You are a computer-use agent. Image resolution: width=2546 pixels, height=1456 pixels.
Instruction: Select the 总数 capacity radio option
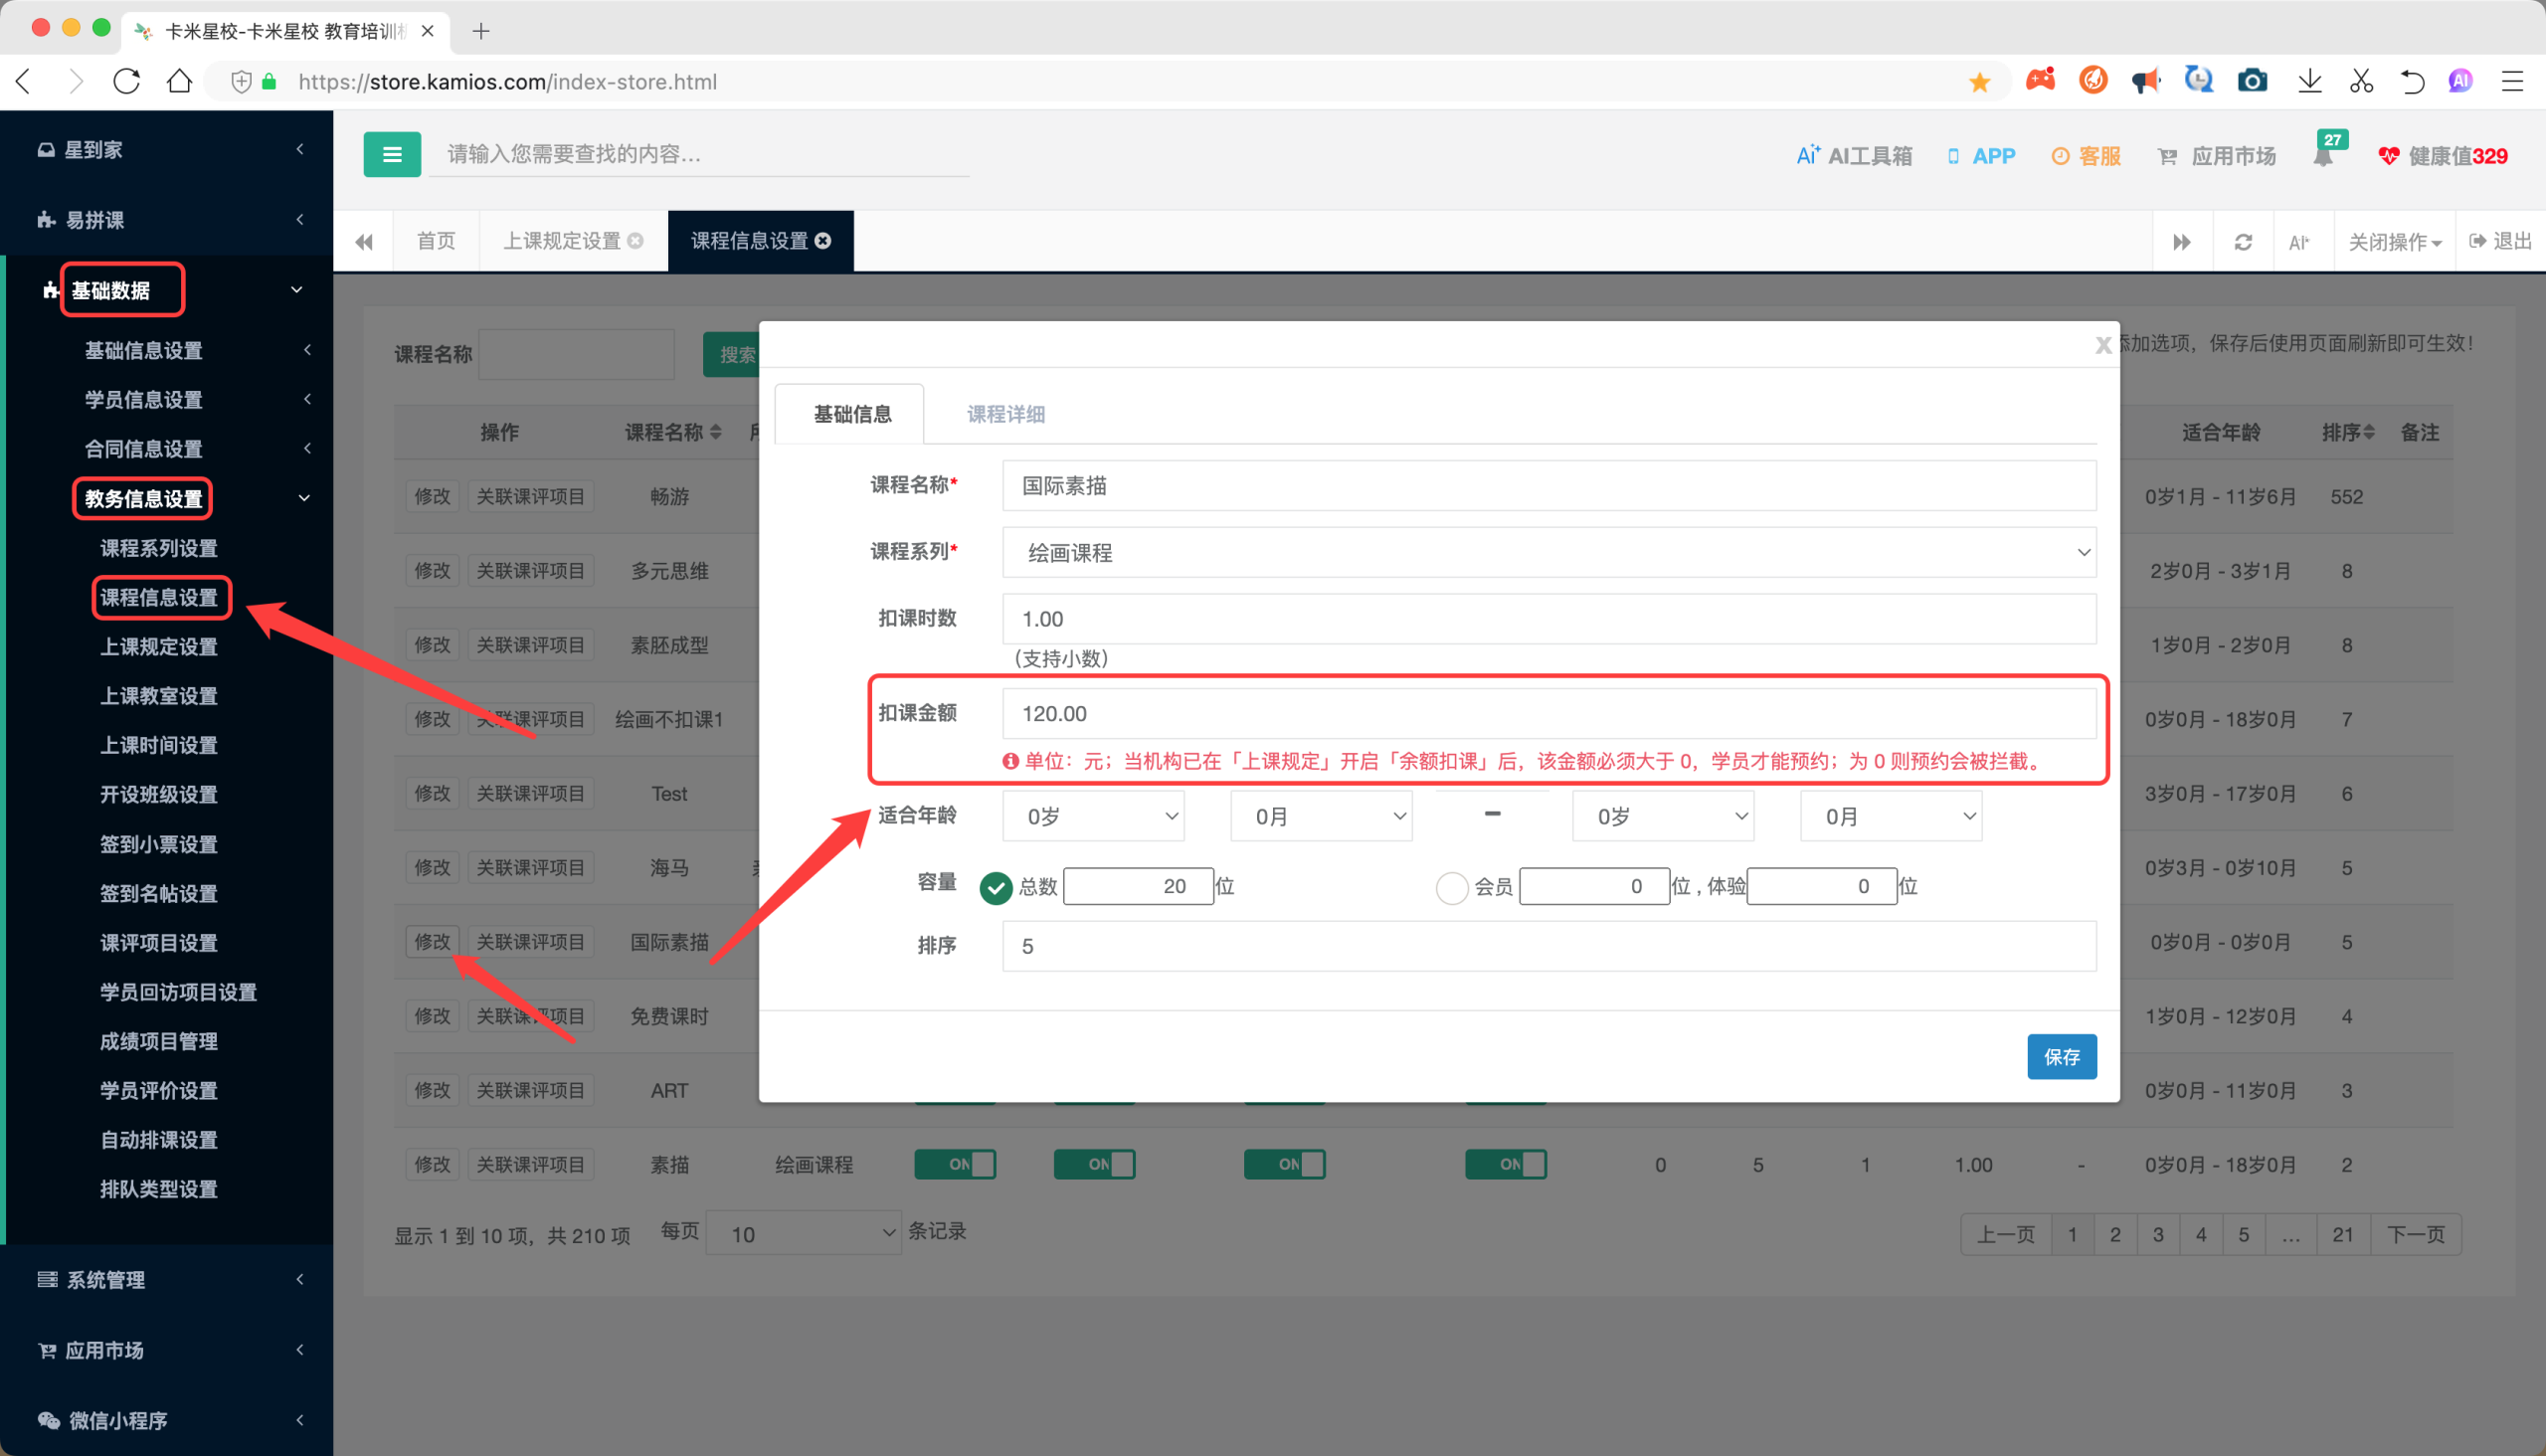click(x=995, y=887)
